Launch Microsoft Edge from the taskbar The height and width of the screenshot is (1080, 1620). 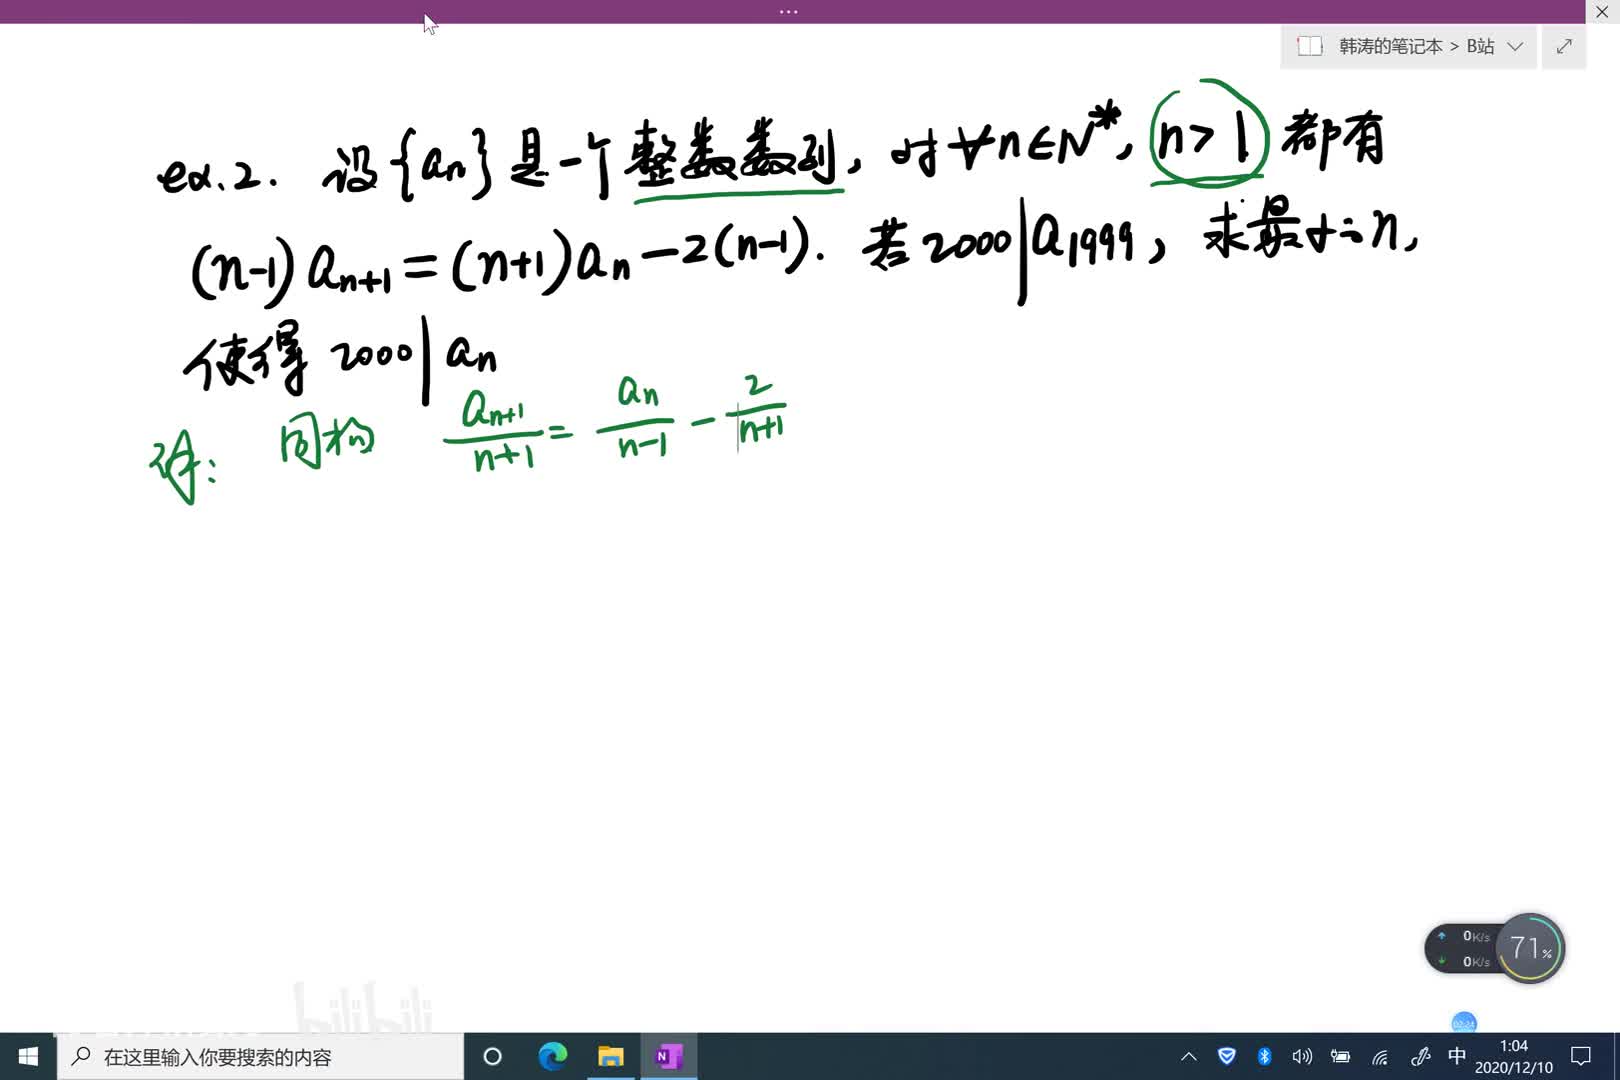point(552,1057)
